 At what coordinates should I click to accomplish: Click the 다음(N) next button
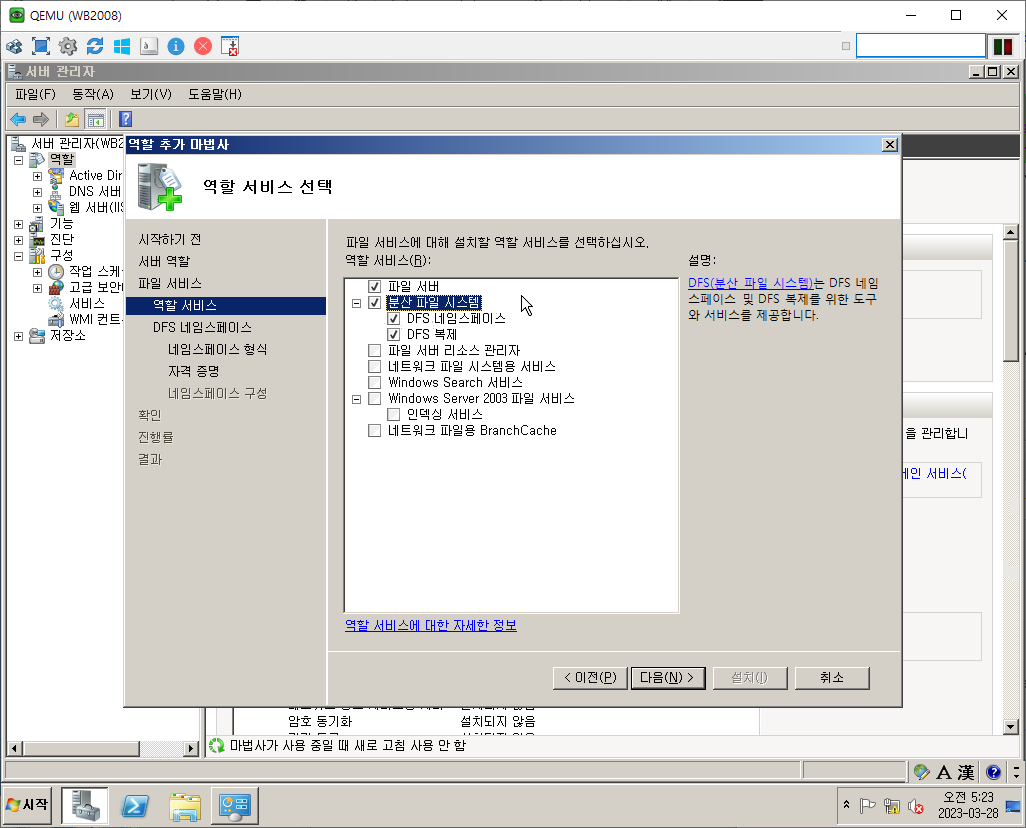tap(668, 677)
